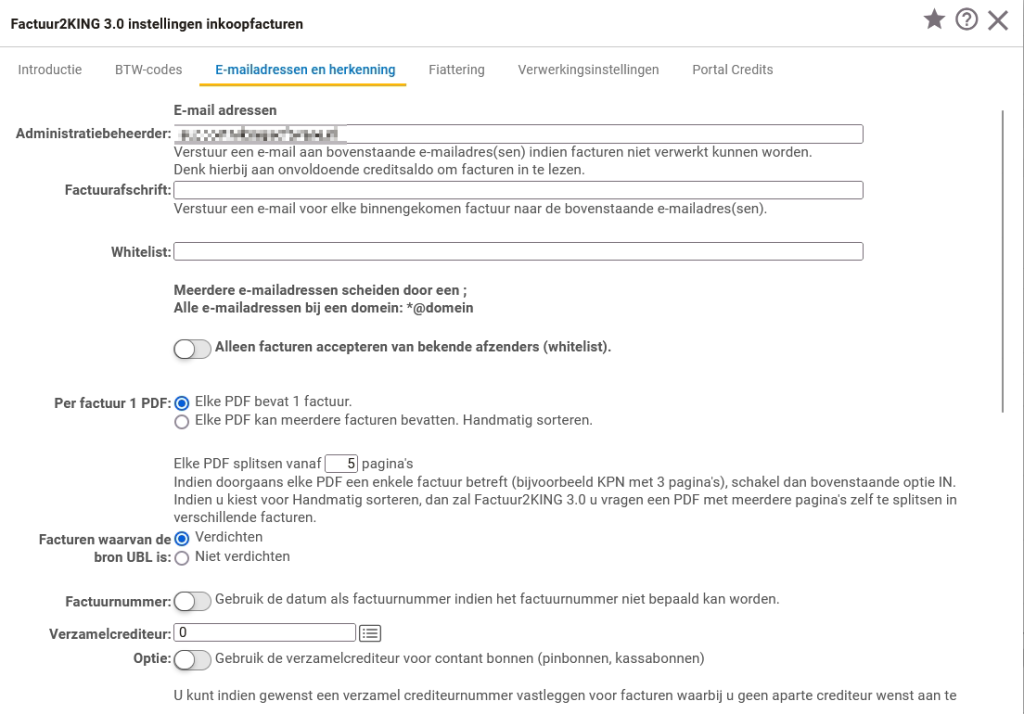Toggle whitelist-only acceptance of known senders
The width and height of the screenshot is (1024, 714).
192,348
